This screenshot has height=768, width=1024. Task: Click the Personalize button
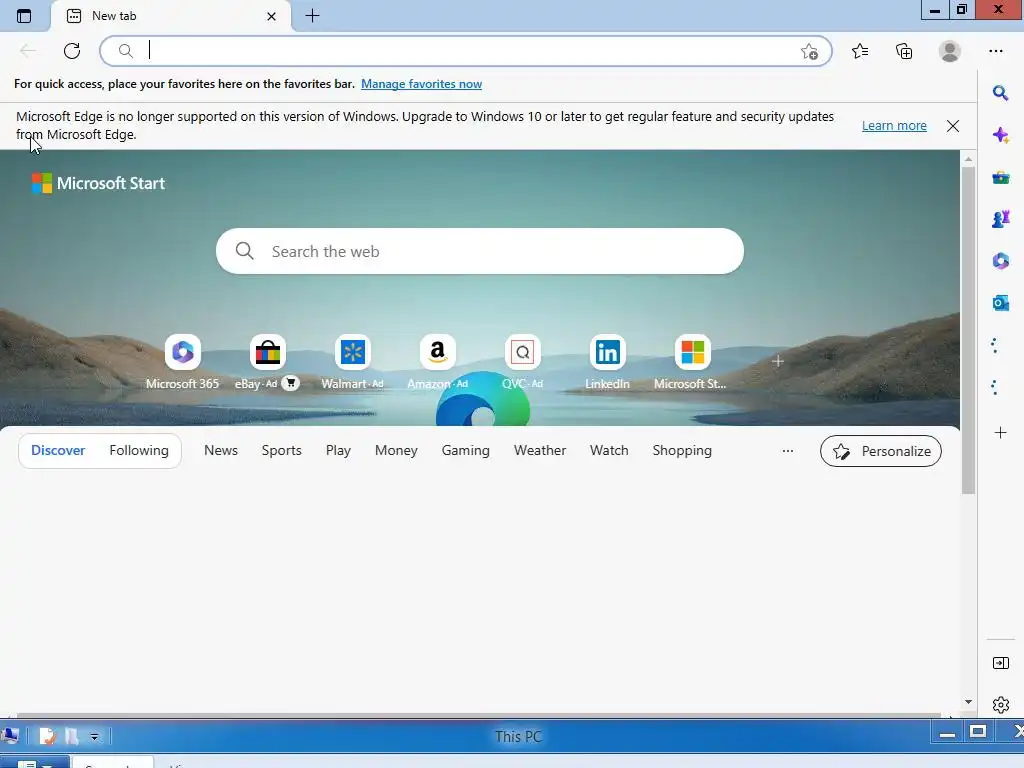click(x=880, y=451)
